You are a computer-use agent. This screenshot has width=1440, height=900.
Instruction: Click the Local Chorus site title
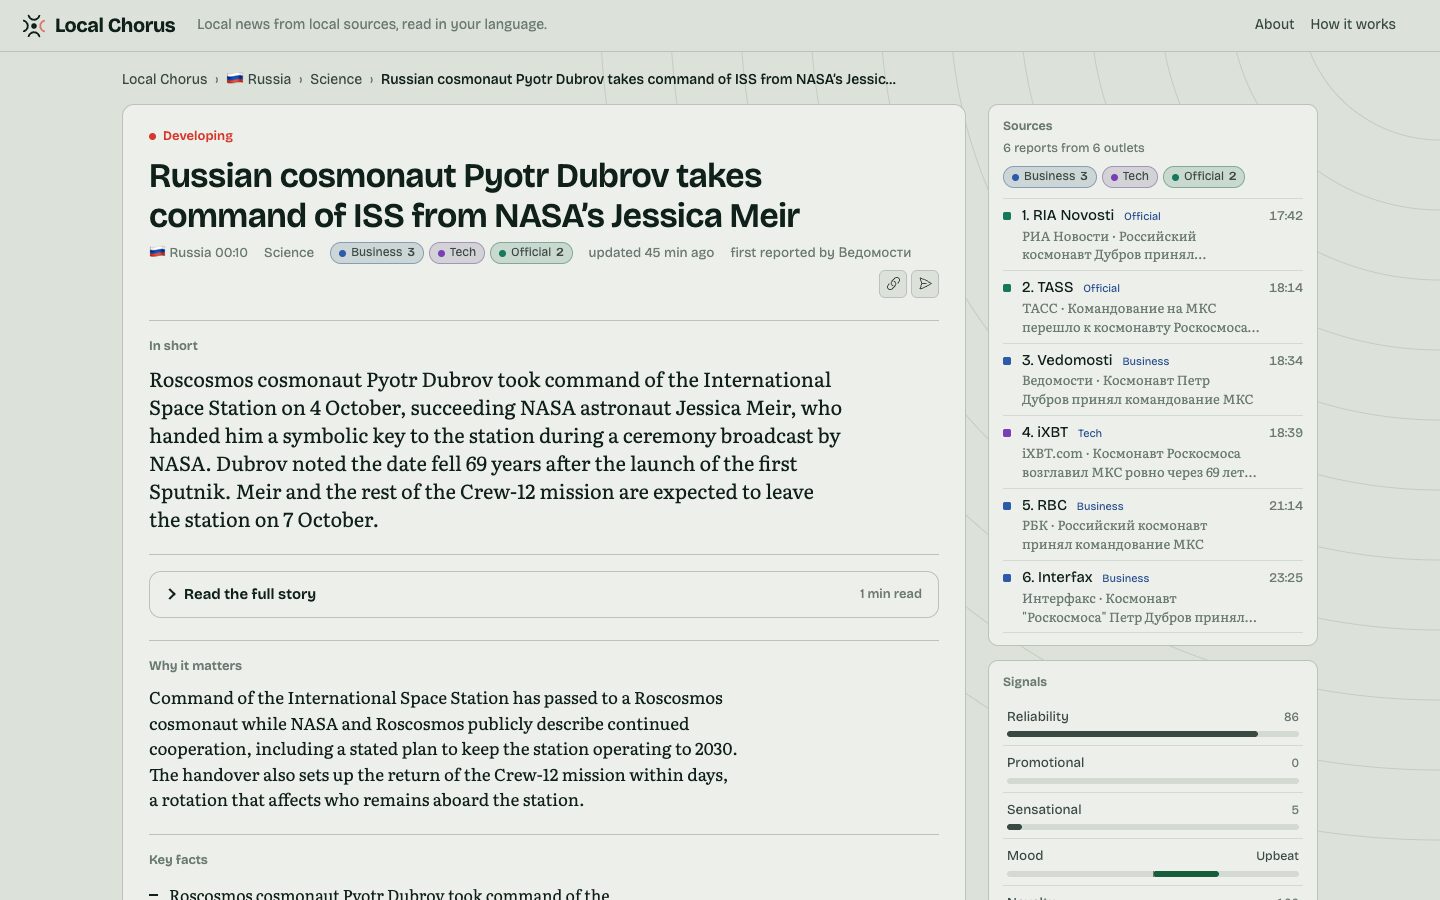coord(115,25)
